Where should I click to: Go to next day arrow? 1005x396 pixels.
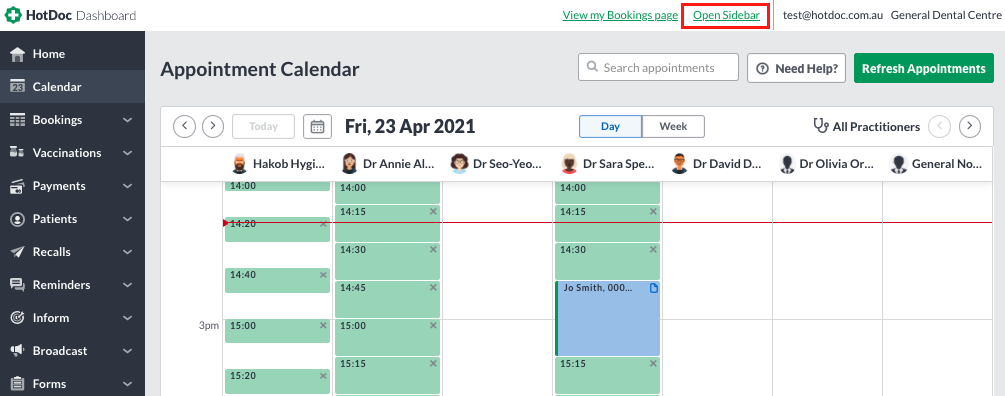(213, 126)
